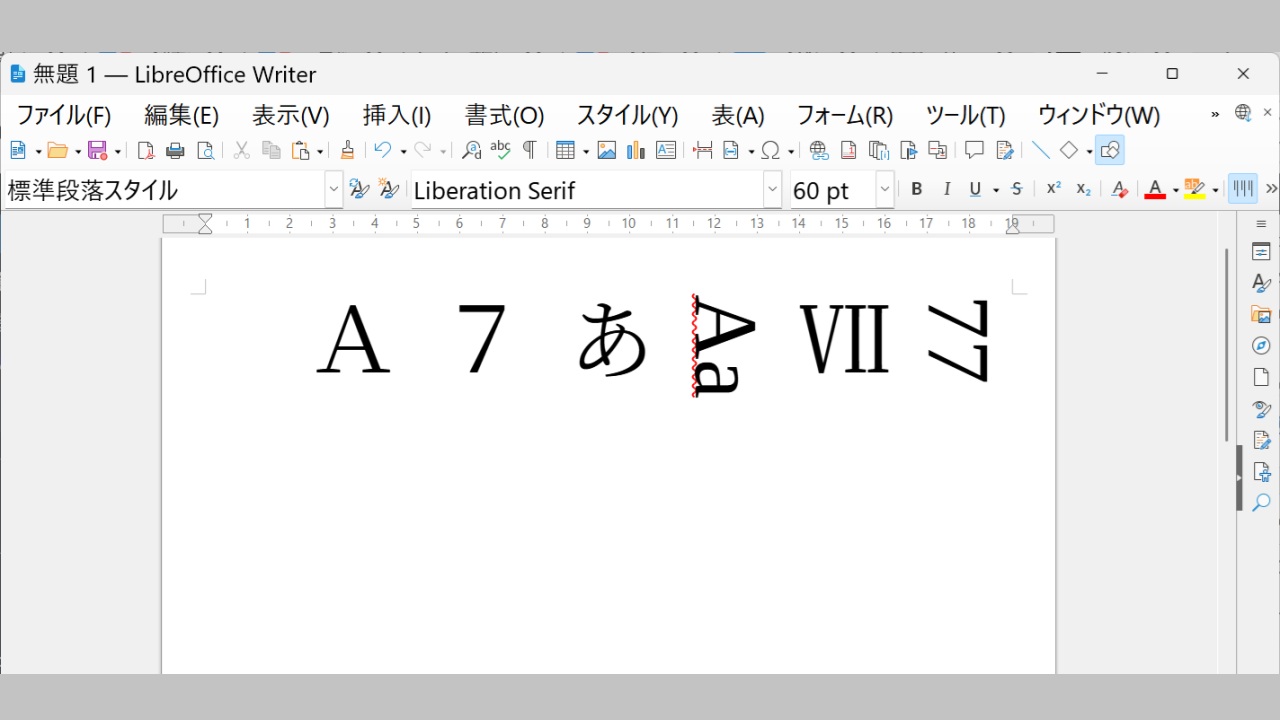Export document directly as PDF
The width and height of the screenshot is (1280, 720).
(145, 150)
